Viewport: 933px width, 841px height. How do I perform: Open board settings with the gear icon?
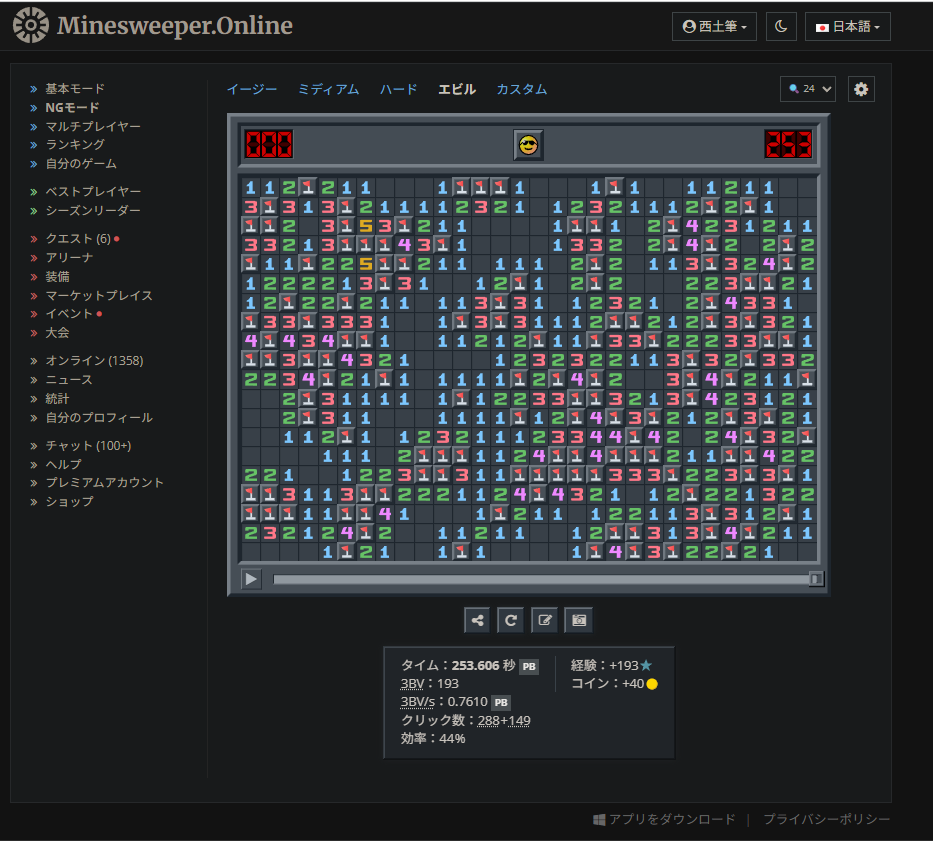(861, 89)
